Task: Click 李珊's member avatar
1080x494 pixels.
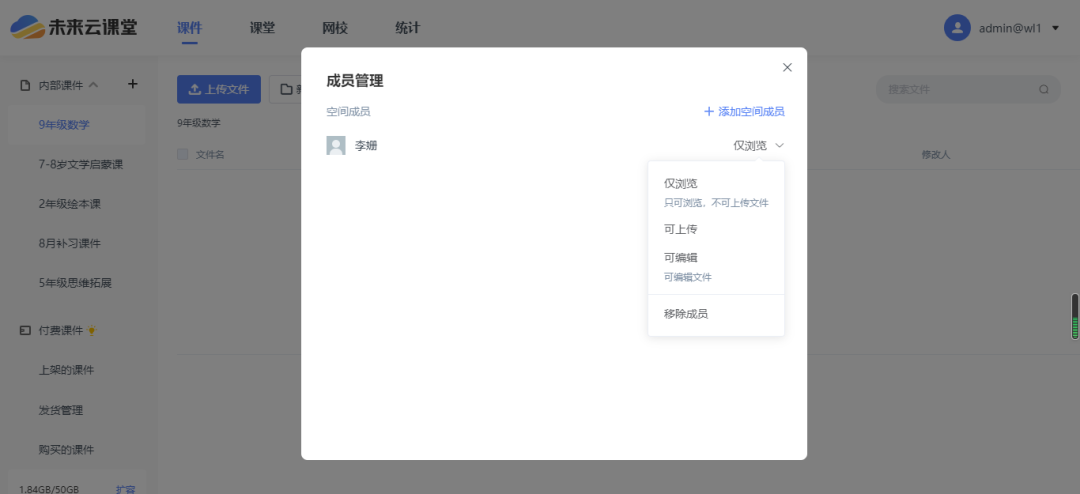Action: click(336, 146)
